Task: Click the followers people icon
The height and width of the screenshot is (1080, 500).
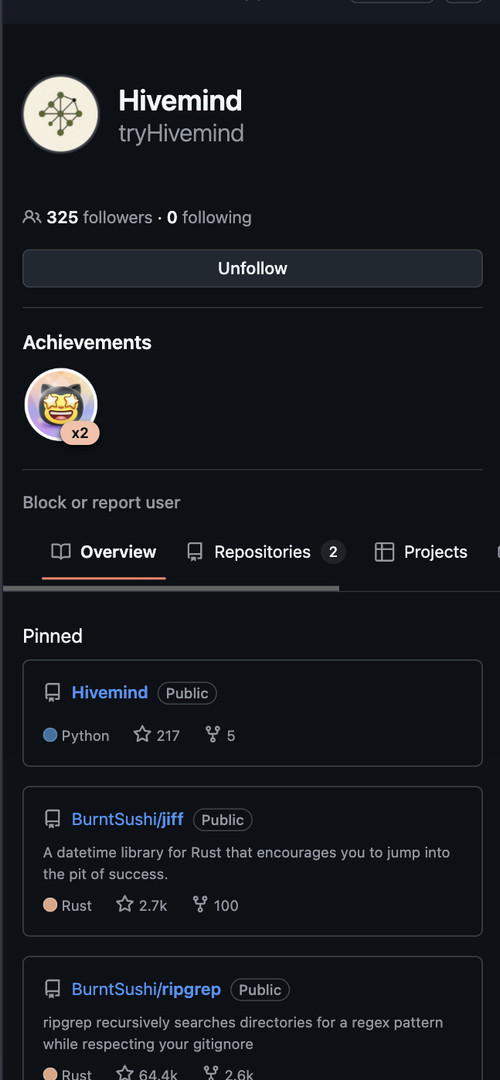Action: pyautogui.click(x=31, y=218)
